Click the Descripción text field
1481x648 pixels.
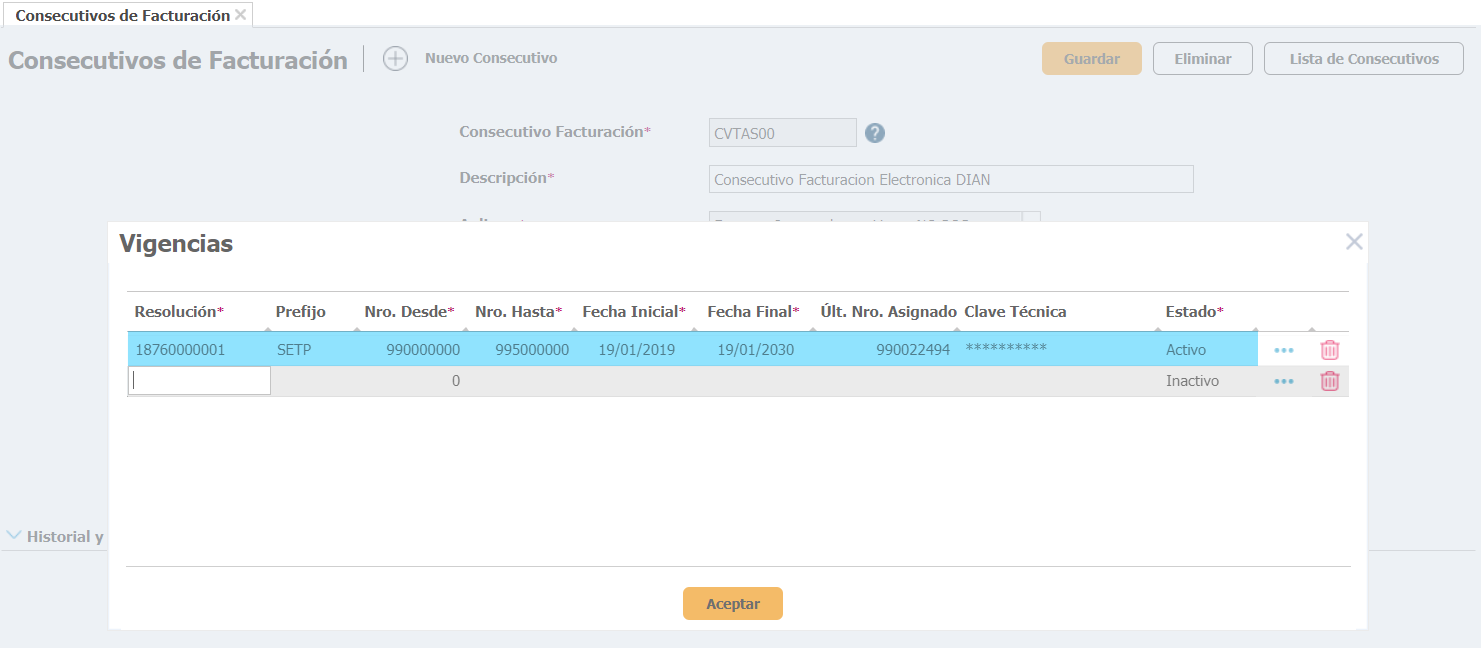(x=950, y=180)
